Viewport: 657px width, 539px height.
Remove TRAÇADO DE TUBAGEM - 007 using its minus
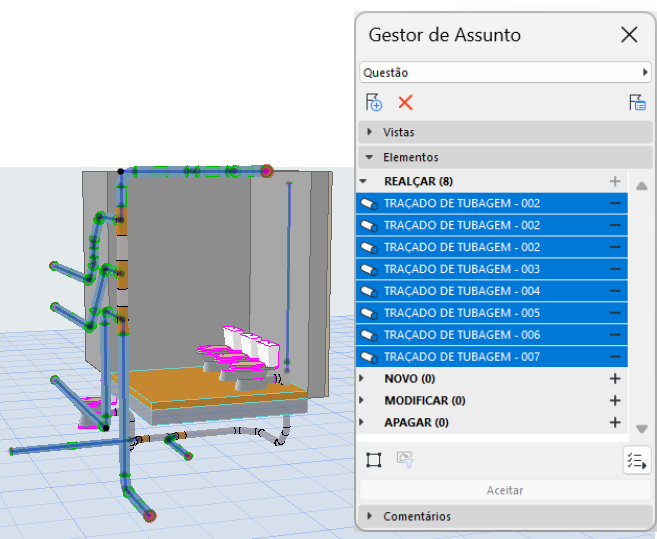(615, 357)
